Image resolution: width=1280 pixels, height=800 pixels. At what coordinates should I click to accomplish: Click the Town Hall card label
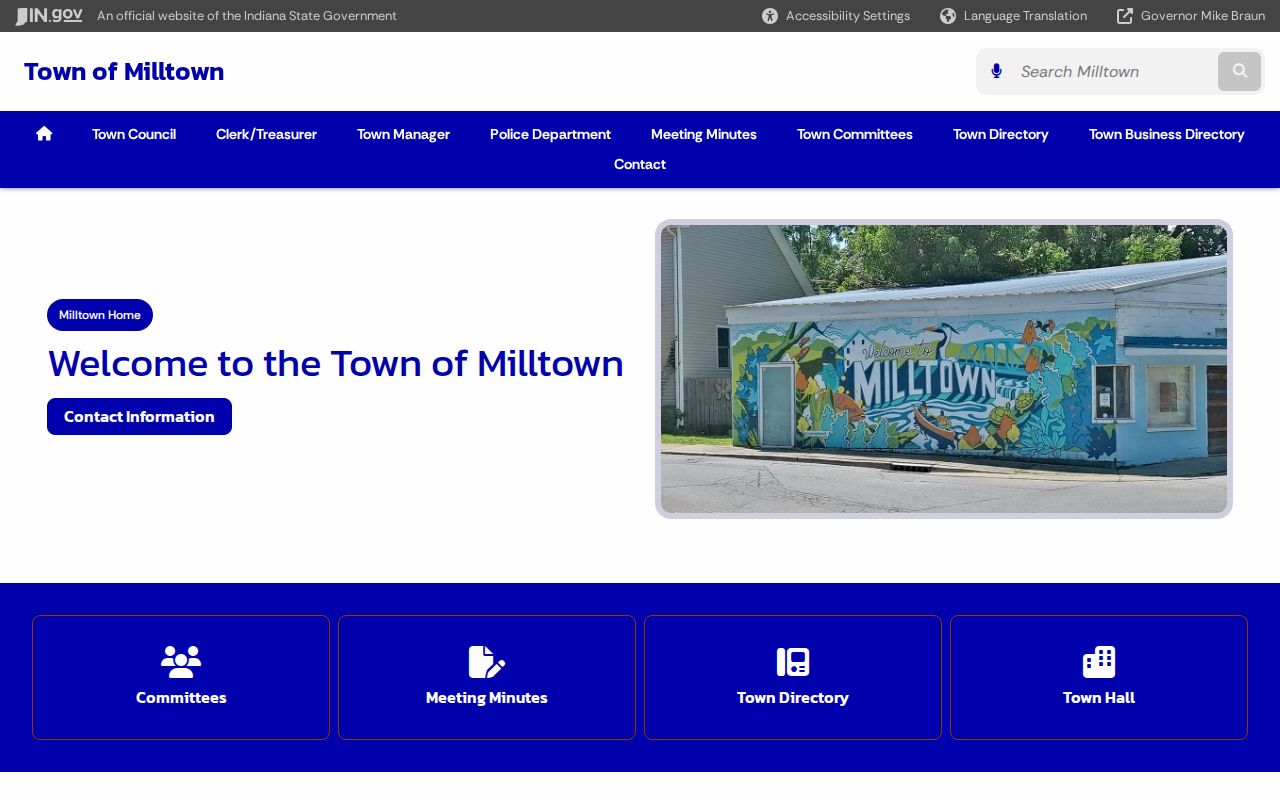[x=1099, y=698]
